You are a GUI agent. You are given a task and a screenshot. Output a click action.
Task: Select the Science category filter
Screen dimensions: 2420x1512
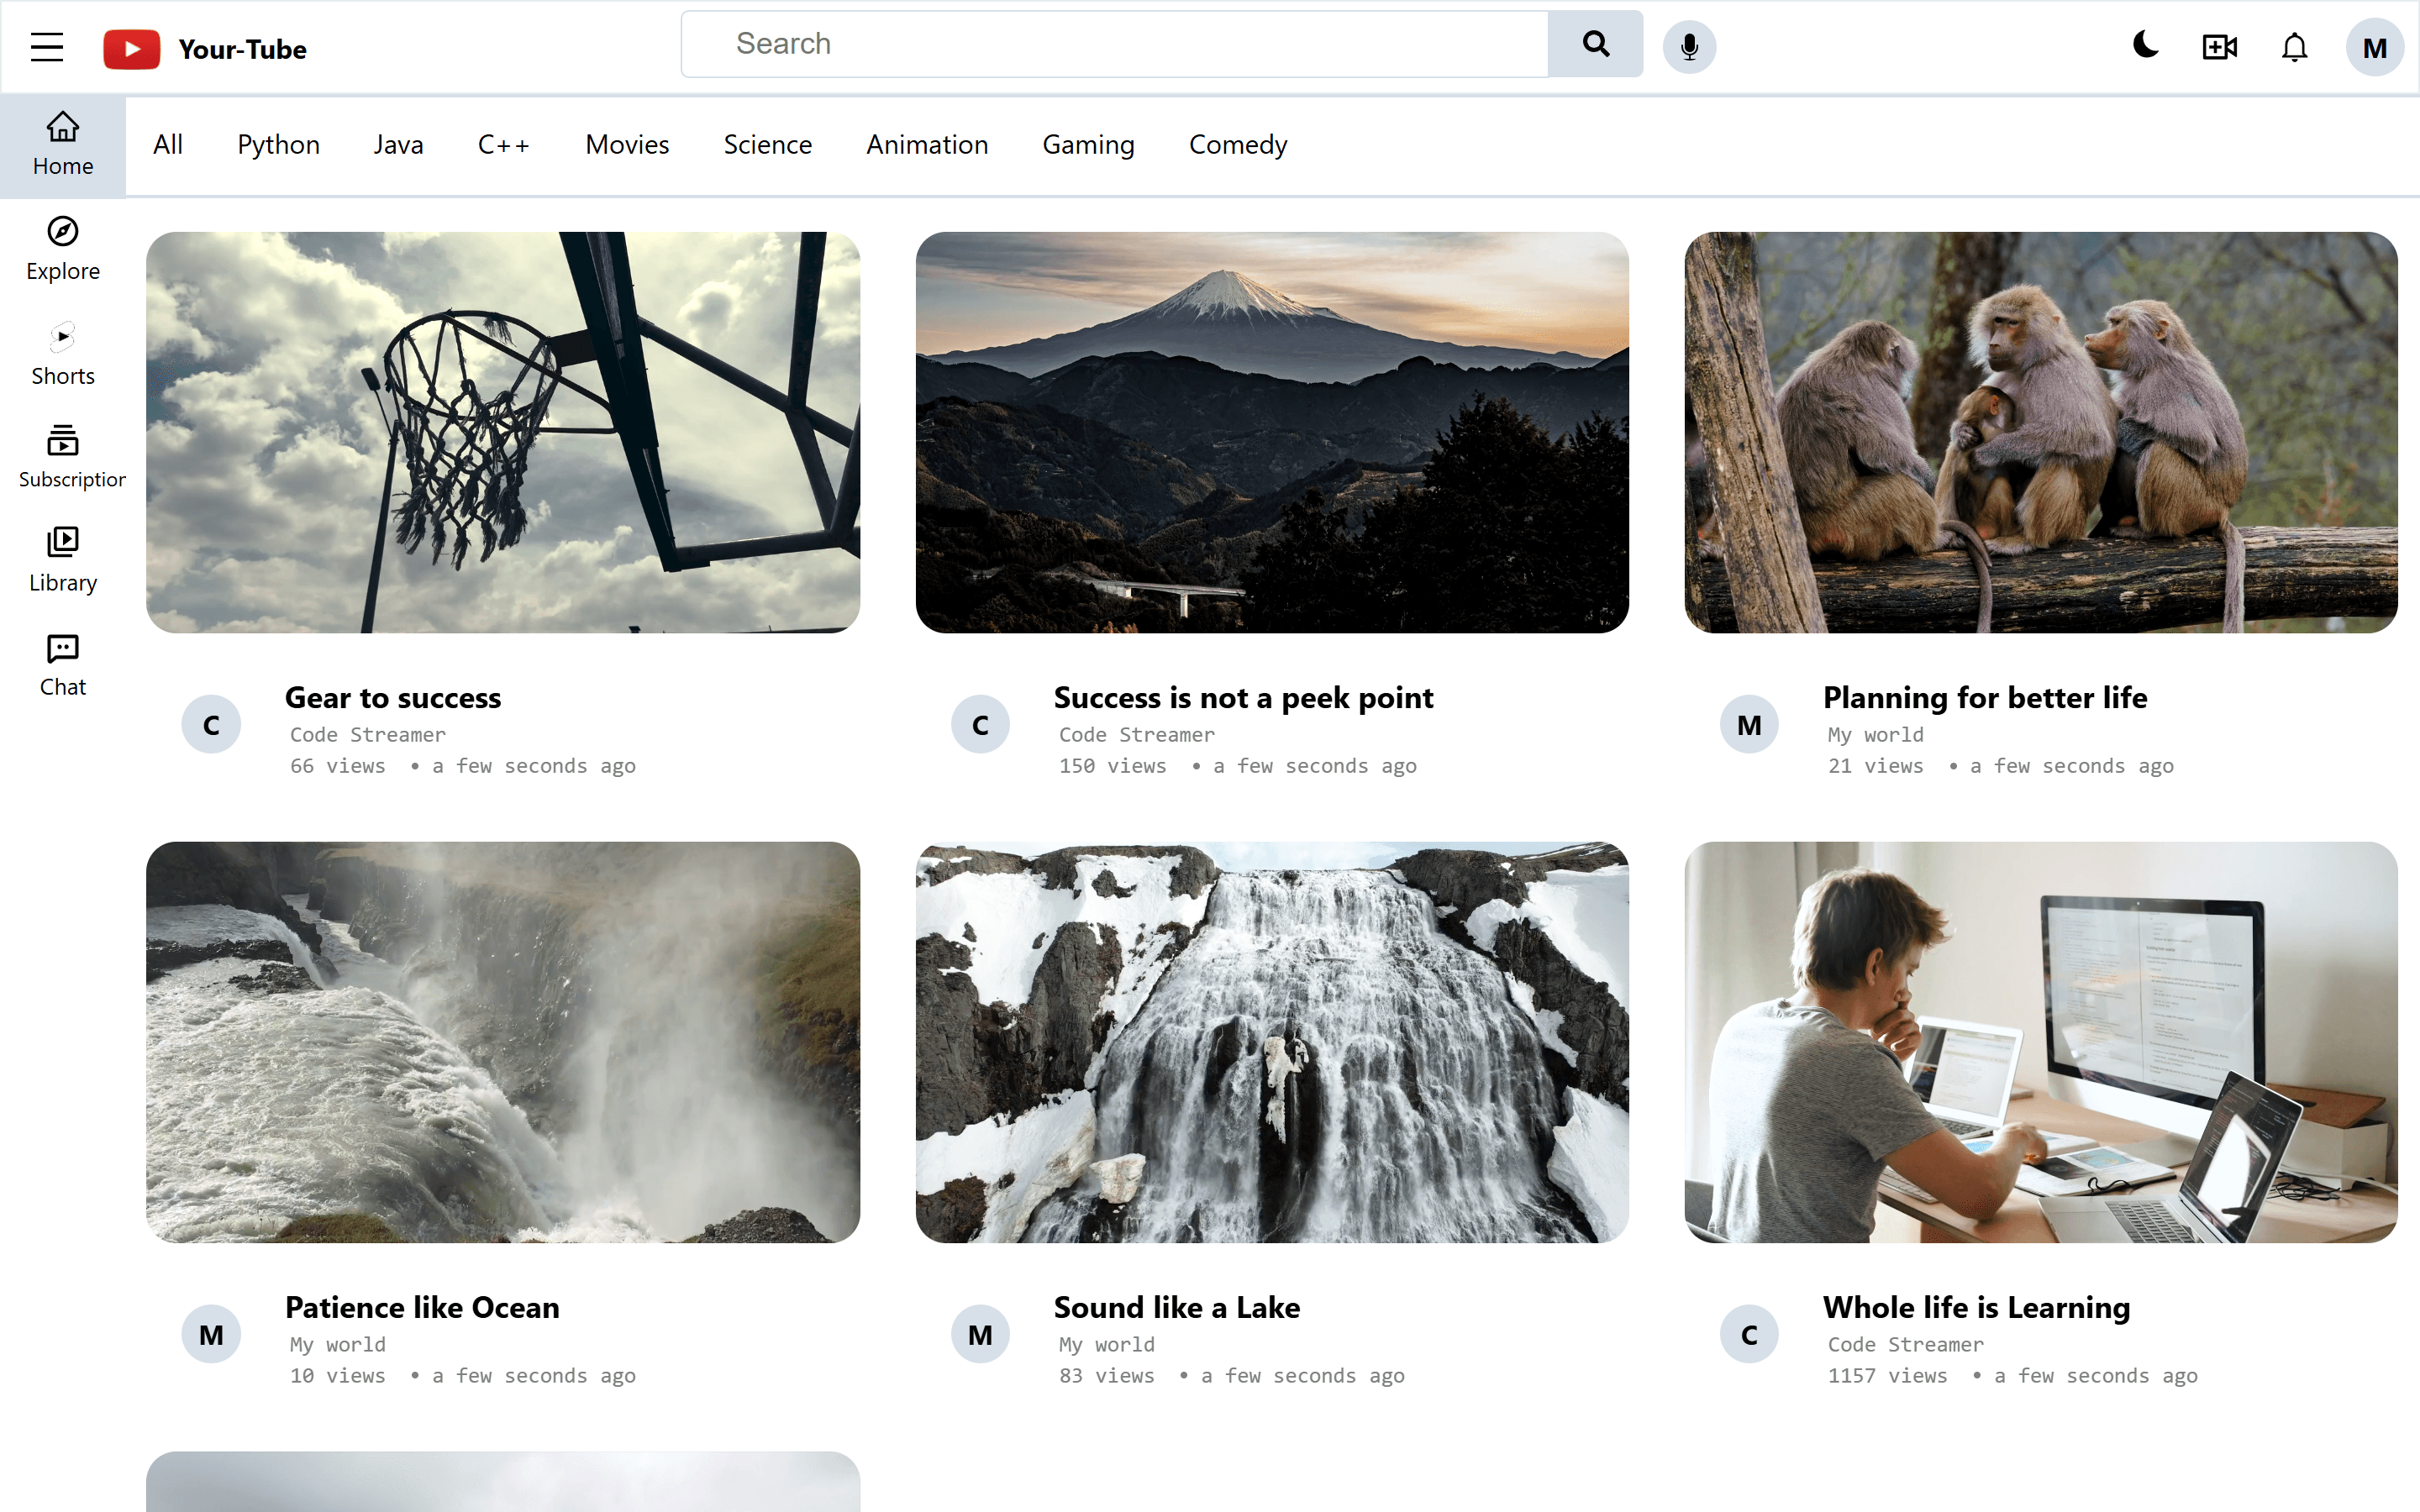pos(767,145)
